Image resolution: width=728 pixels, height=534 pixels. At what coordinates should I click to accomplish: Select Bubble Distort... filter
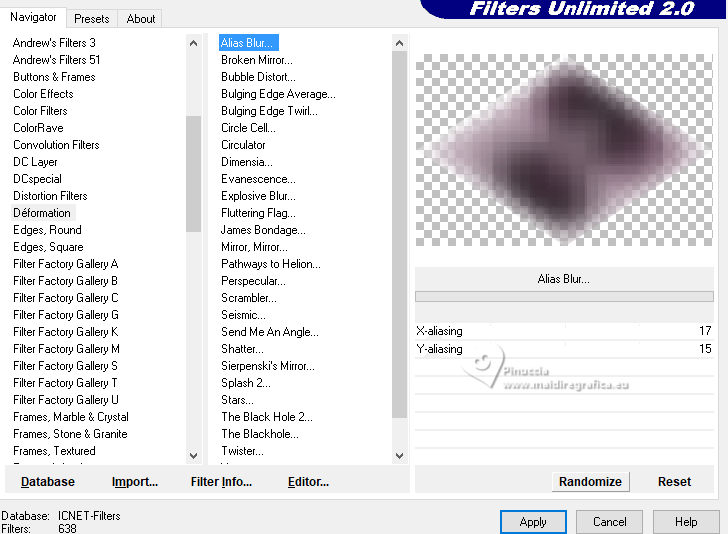coord(258,77)
